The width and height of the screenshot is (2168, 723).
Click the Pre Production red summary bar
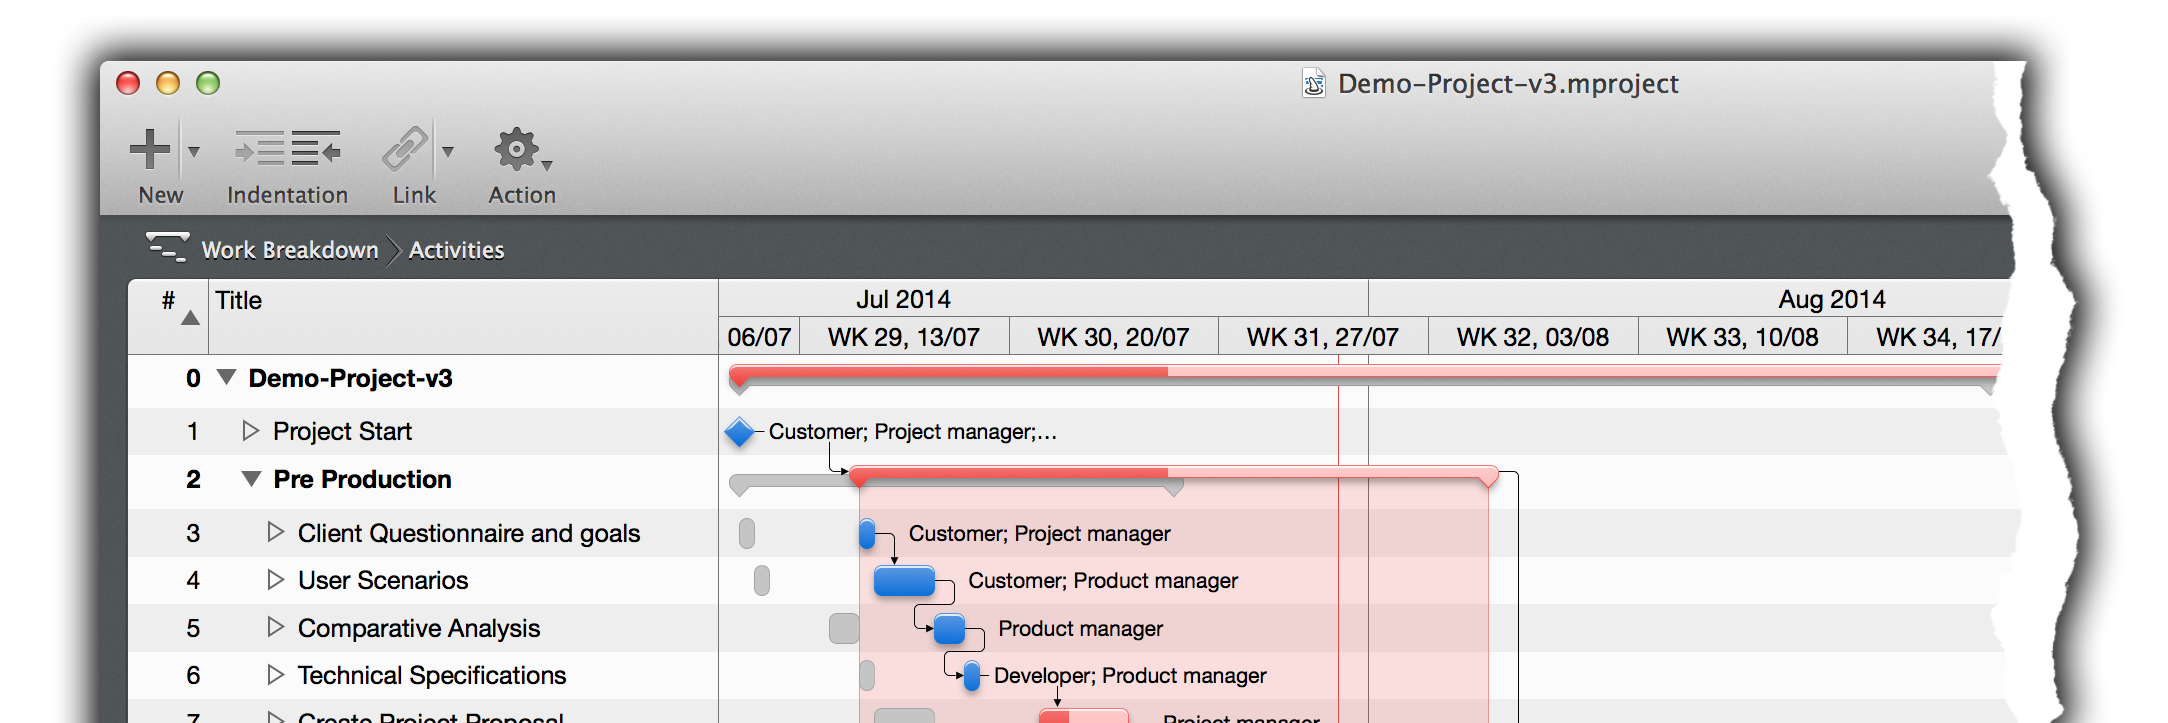coord(1173,473)
